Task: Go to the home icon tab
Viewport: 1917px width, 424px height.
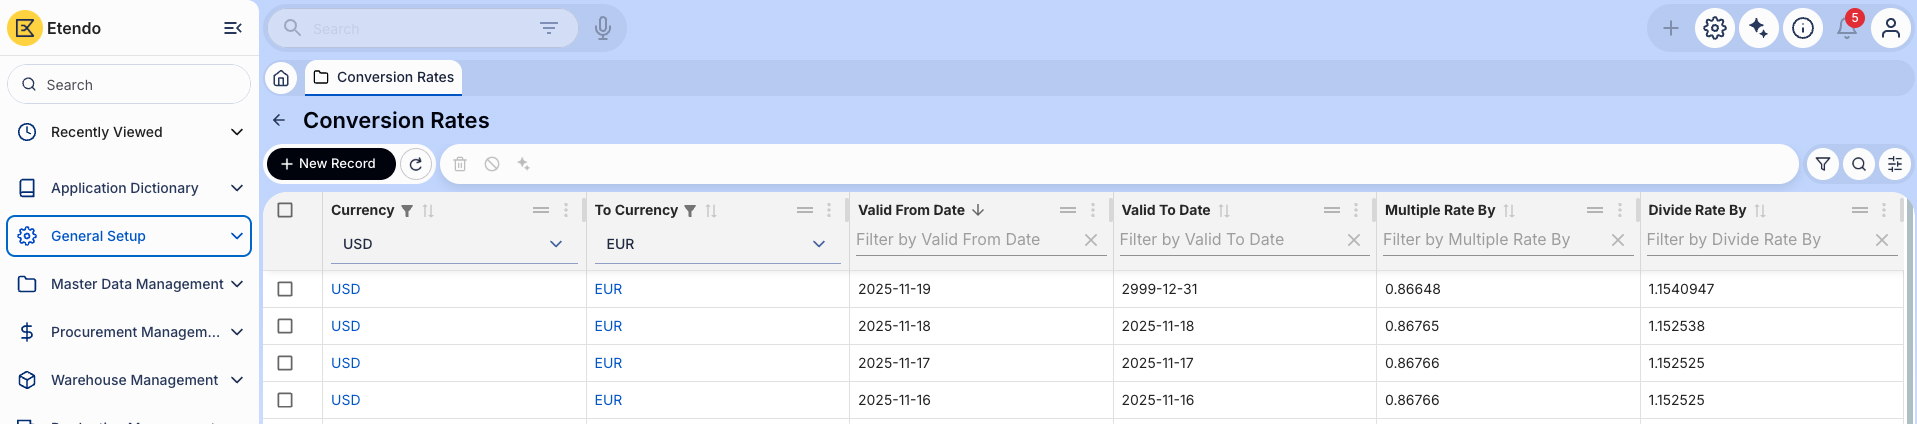Action: (282, 77)
